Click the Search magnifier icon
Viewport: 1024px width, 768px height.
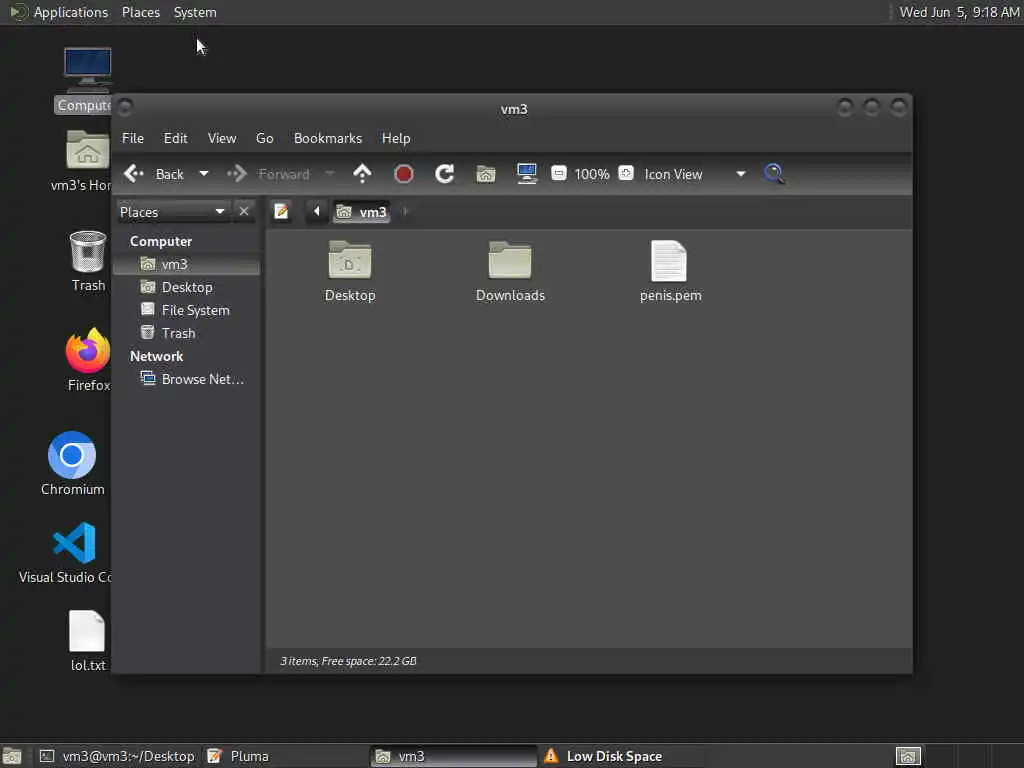click(x=774, y=174)
